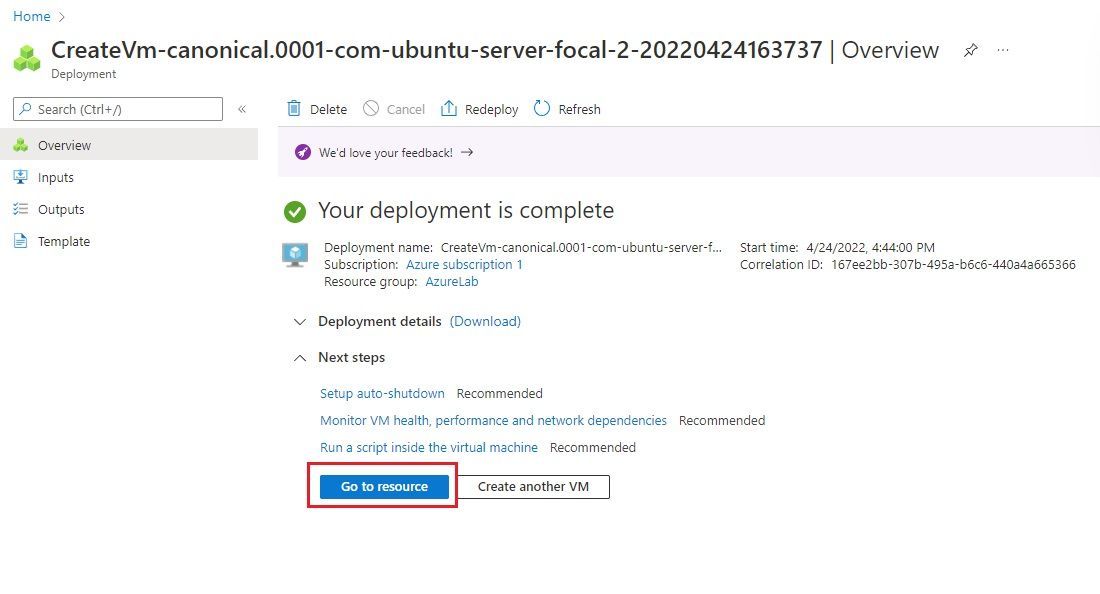Click the Cancel circle-slash icon
The image size is (1100, 594).
[x=370, y=109]
